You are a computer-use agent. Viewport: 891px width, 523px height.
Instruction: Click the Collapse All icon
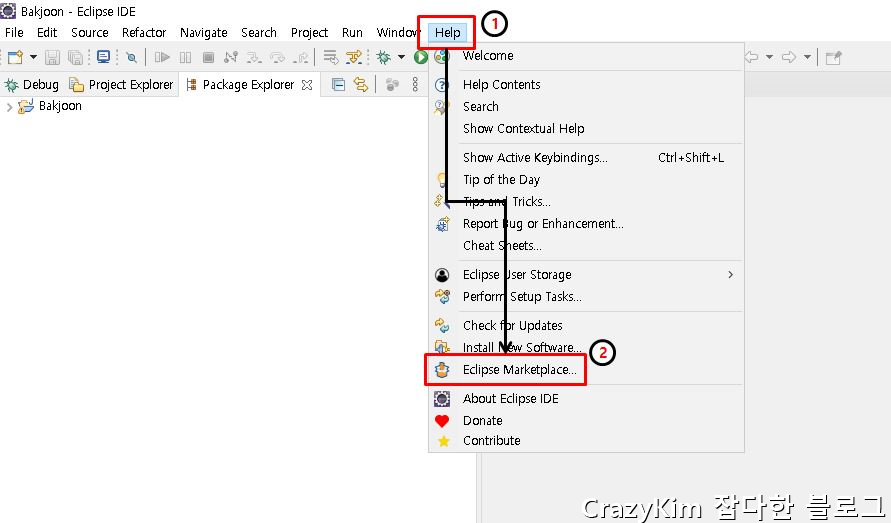pyautogui.click(x=338, y=85)
